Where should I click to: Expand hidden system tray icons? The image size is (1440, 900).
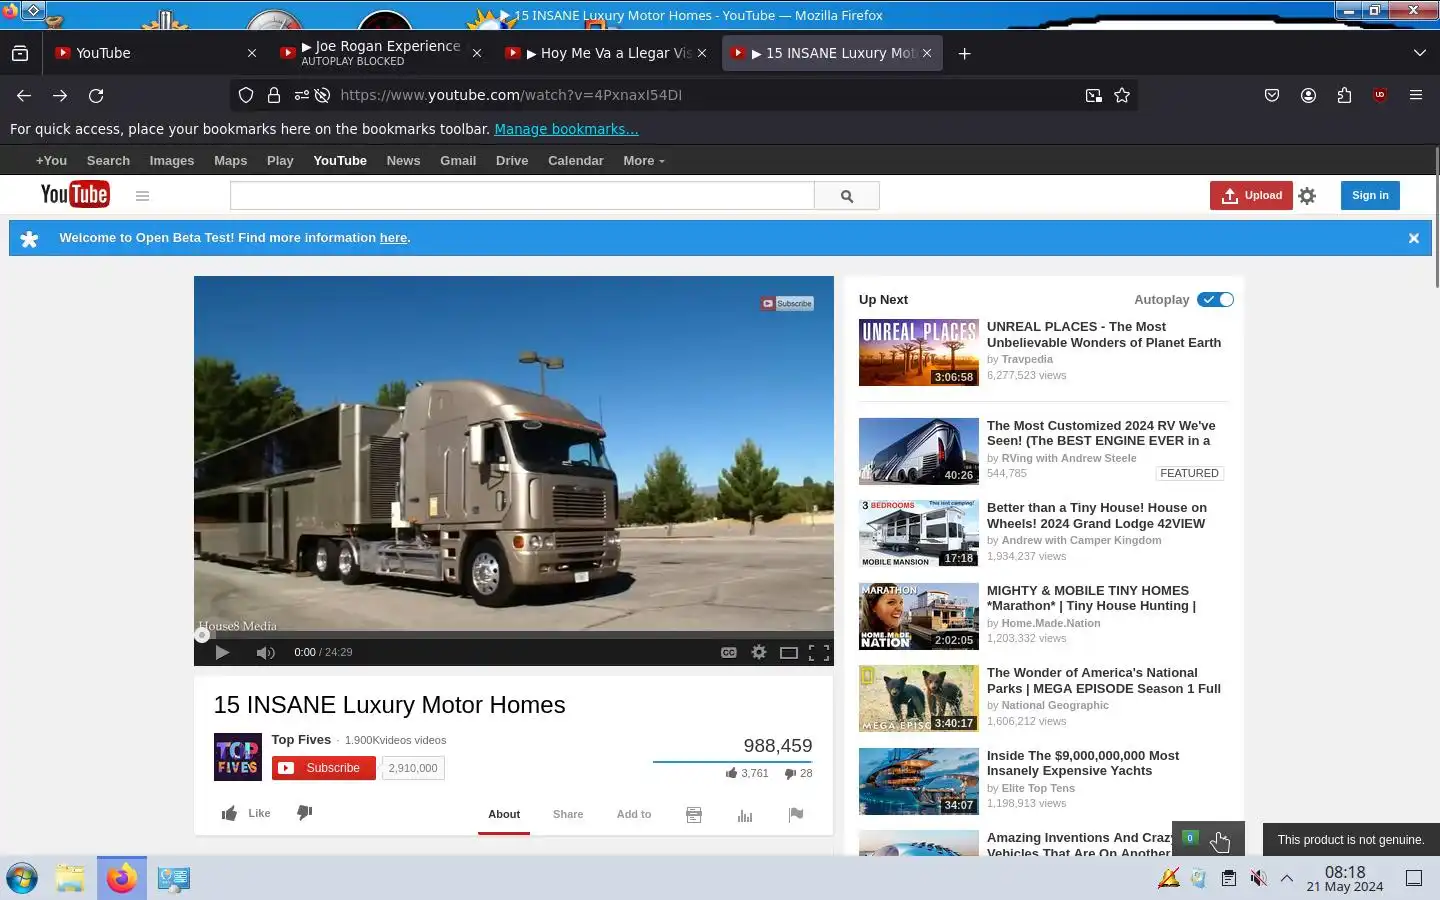[1287, 878]
